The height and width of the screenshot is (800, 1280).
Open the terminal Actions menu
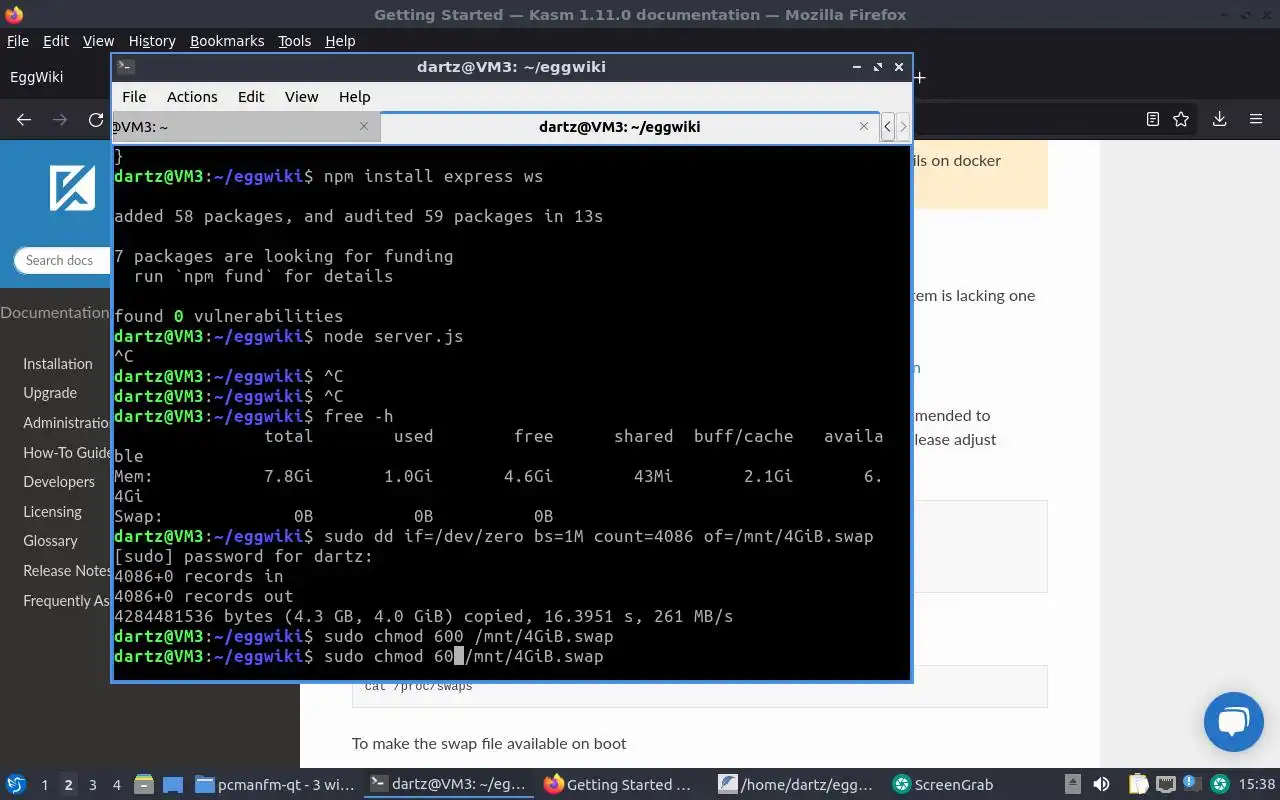click(x=192, y=97)
